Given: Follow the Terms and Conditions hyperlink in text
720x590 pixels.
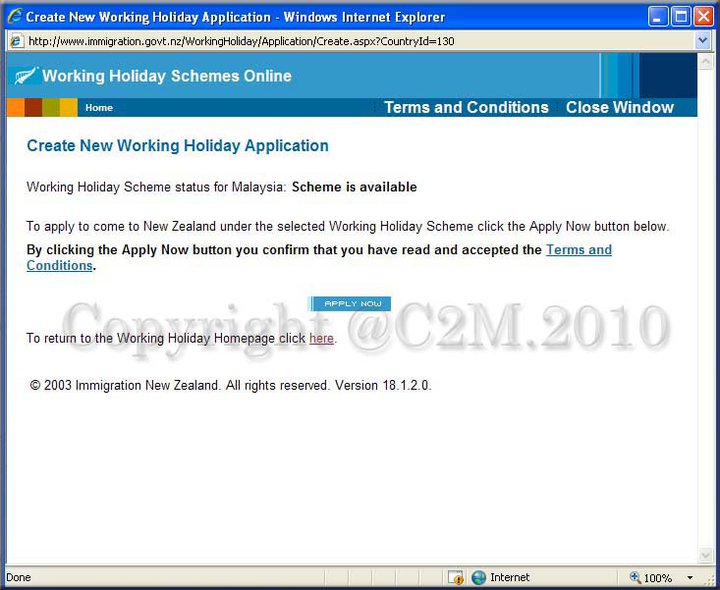Looking at the screenshot, I should 578,250.
